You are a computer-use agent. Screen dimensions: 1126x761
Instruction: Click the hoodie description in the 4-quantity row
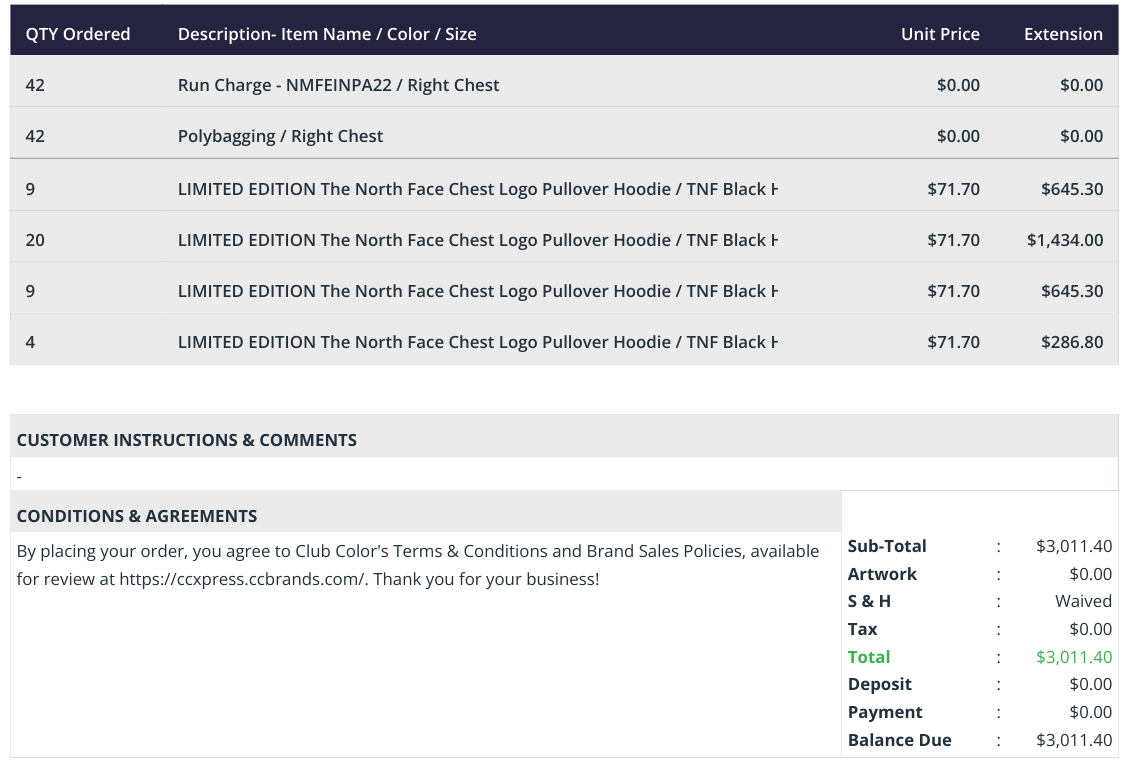[x=478, y=342]
